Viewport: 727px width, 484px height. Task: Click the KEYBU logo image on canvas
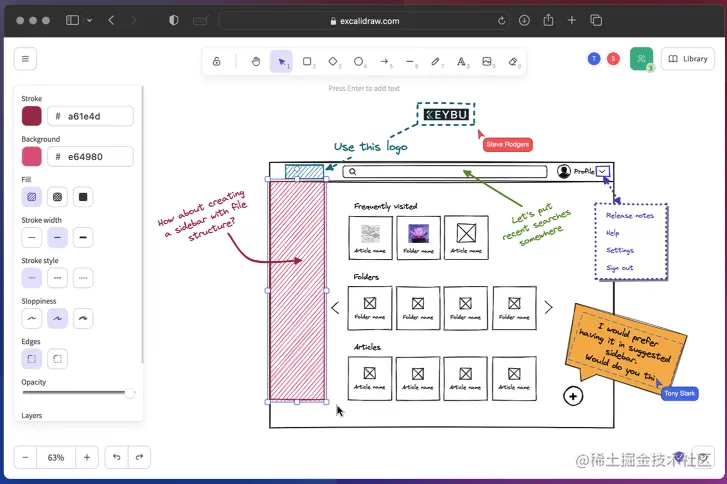tap(446, 115)
